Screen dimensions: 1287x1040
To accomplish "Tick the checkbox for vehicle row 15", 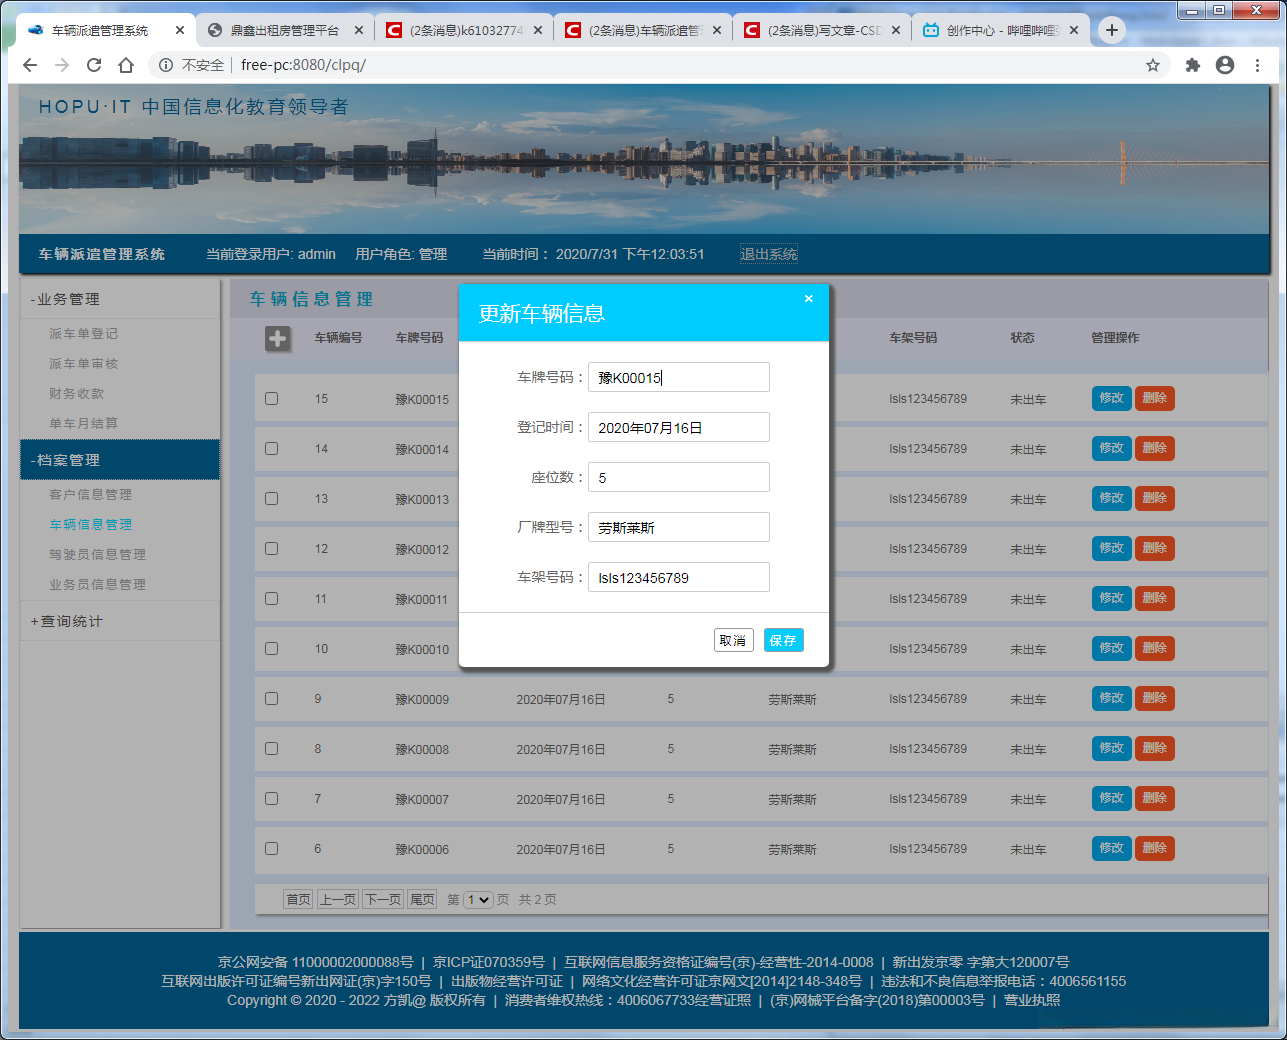I will (271, 398).
